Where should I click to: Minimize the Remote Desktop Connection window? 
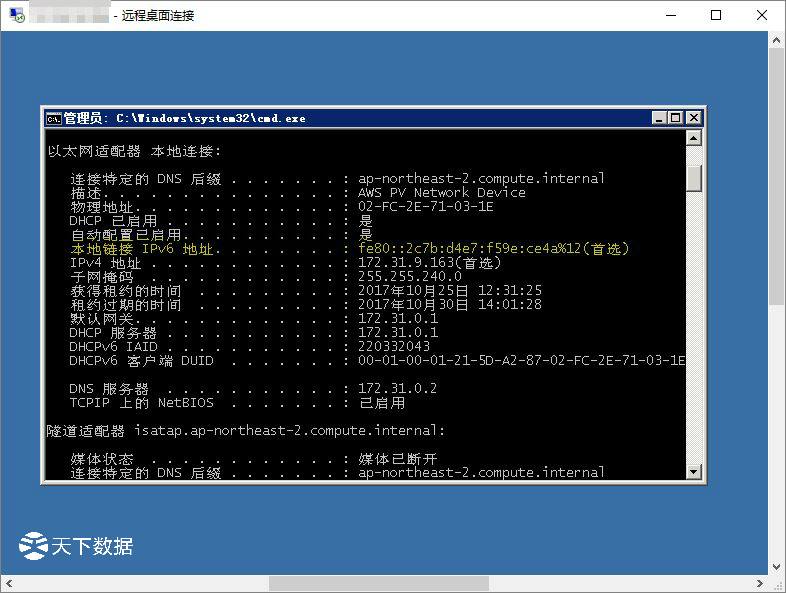(x=669, y=15)
